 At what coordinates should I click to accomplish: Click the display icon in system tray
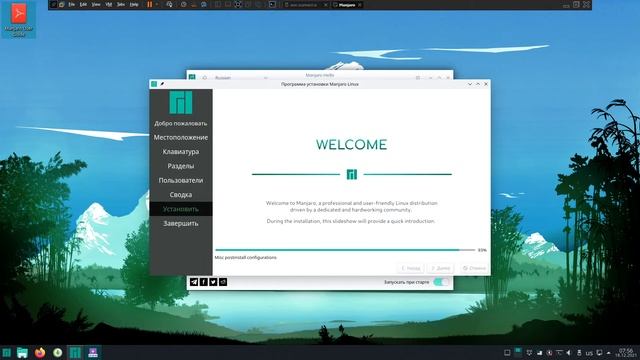[599, 353]
